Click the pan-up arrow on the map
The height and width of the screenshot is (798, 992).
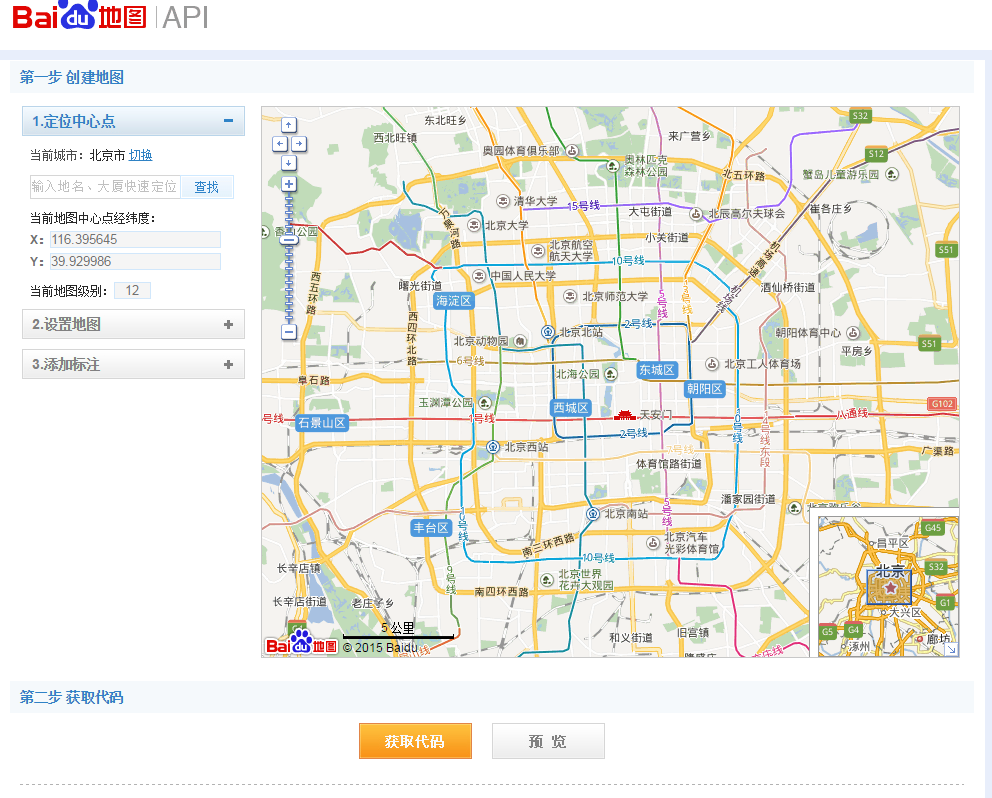coord(288,125)
